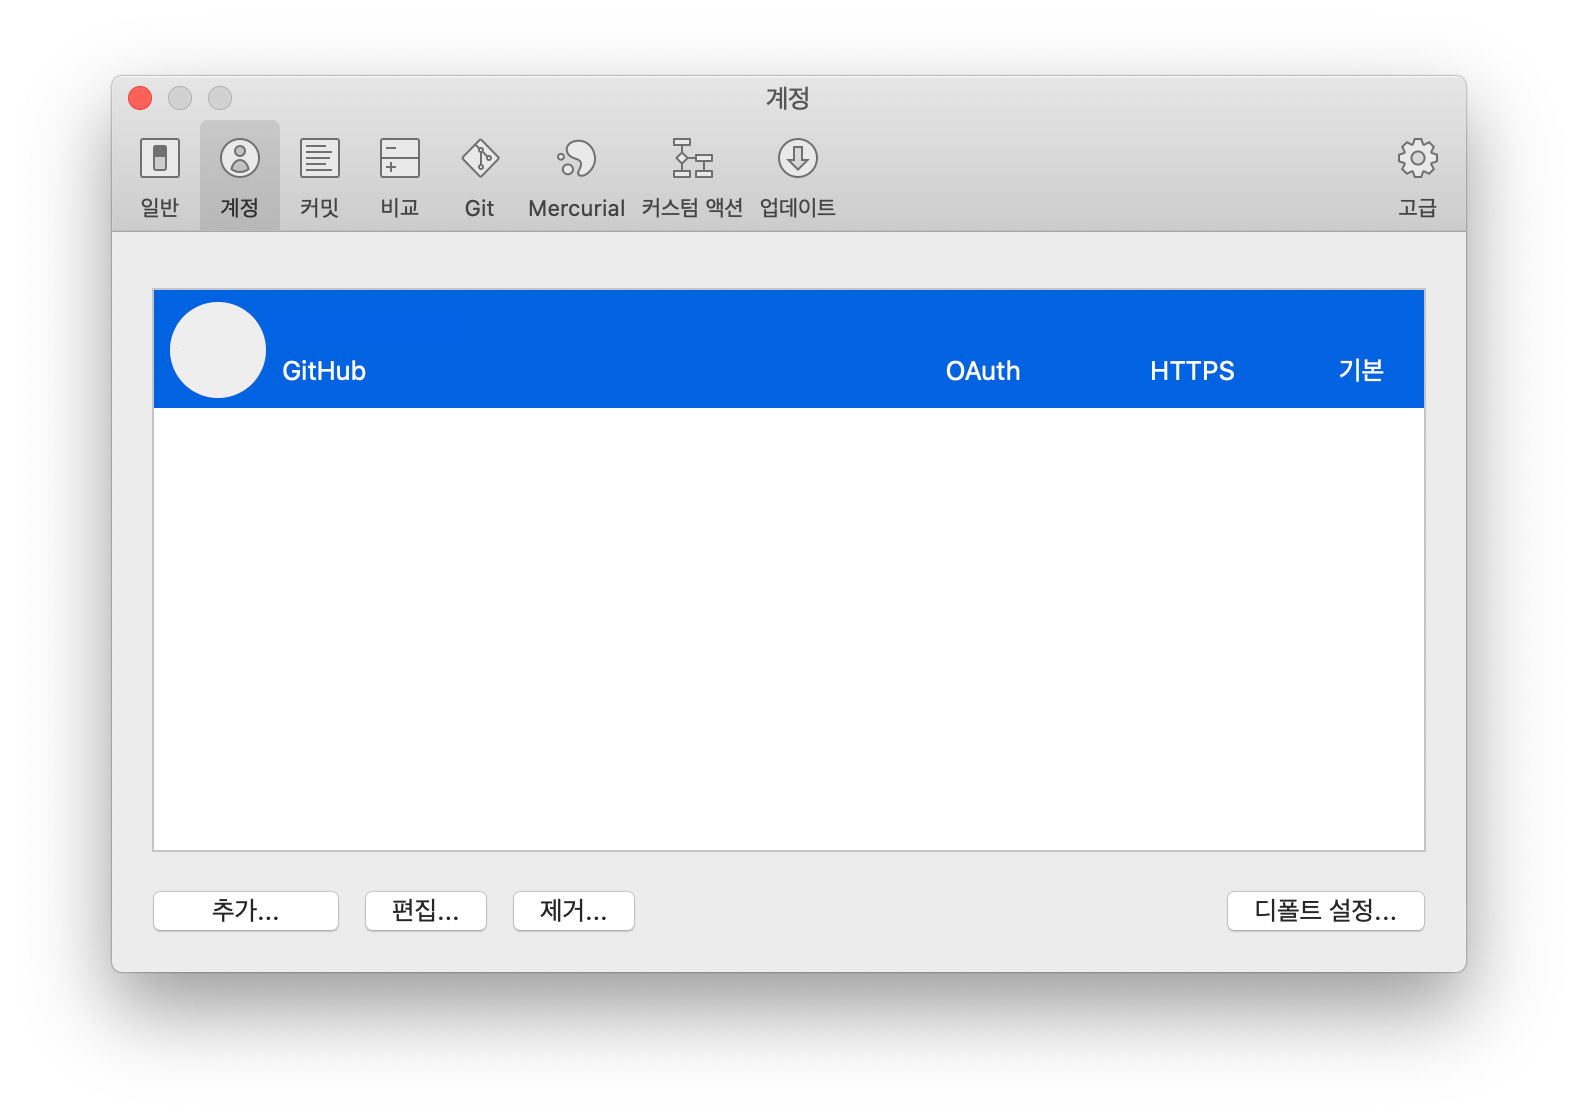
Task: Switch to the 비교 (Diff) preferences
Action: coord(400,176)
